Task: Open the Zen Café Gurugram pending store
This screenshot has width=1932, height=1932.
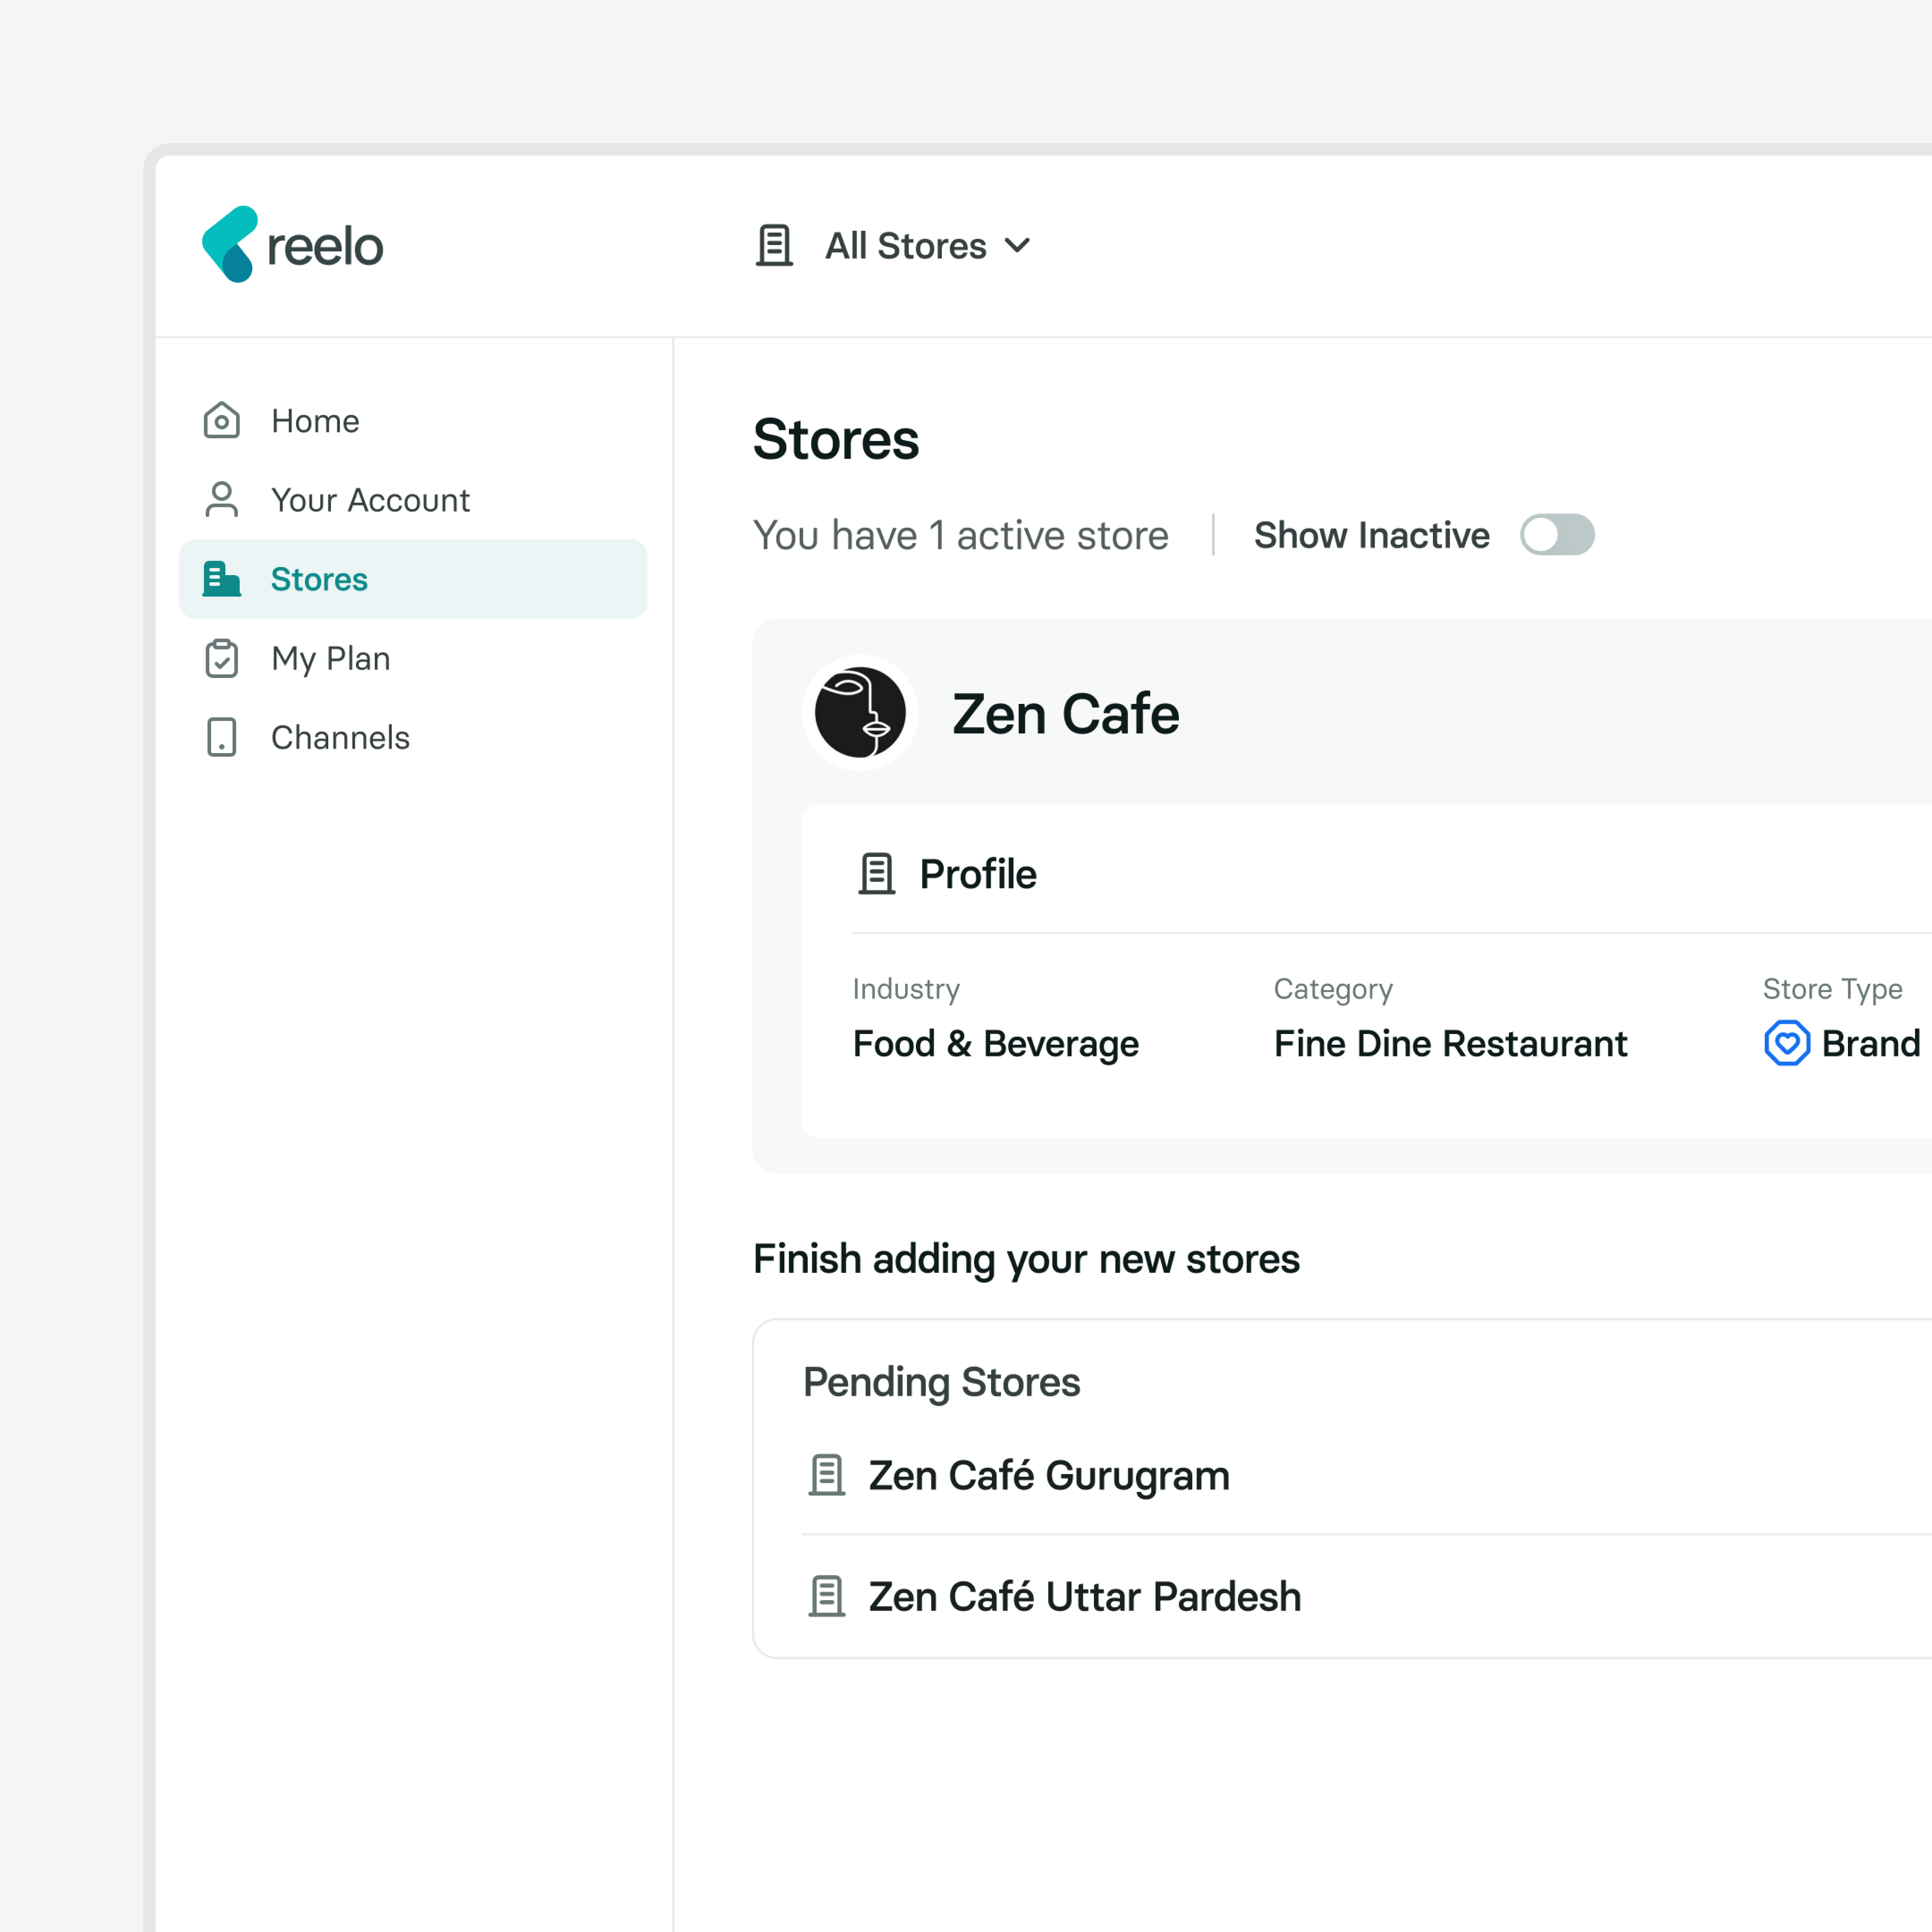Action: tap(1049, 1476)
